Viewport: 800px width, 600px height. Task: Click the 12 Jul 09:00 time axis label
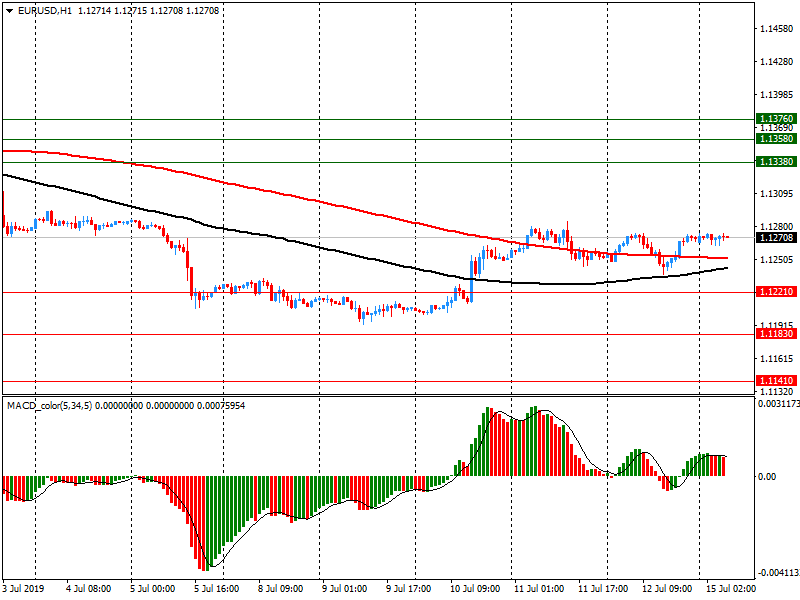pyautogui.click(x=667, y=588)
